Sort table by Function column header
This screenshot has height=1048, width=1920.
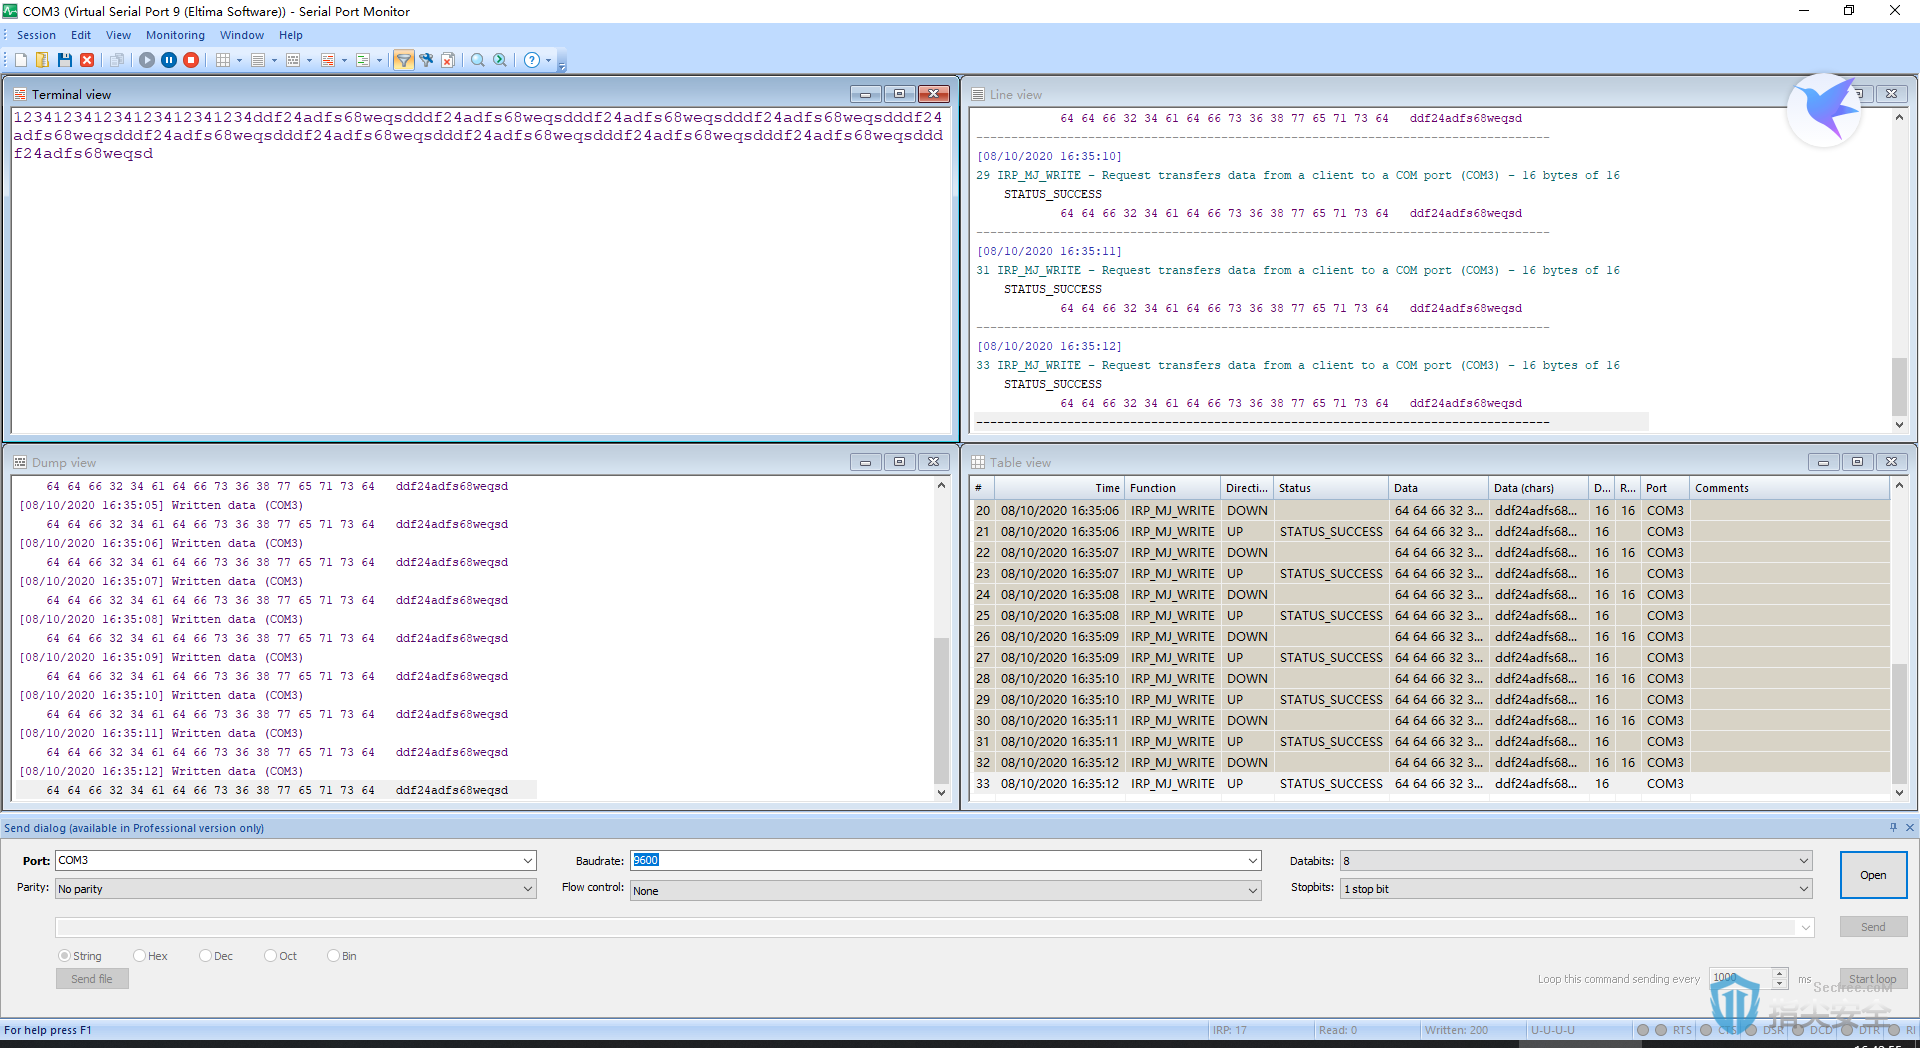click(x=1173, y=488)
